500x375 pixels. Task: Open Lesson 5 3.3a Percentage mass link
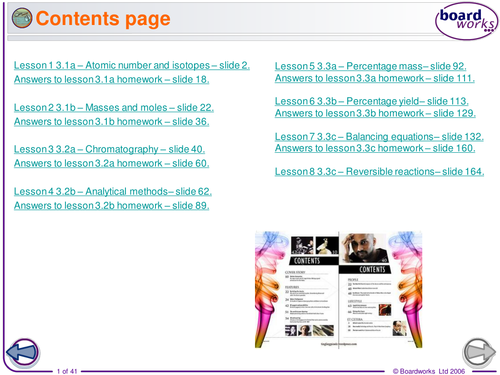coord(370,66)
